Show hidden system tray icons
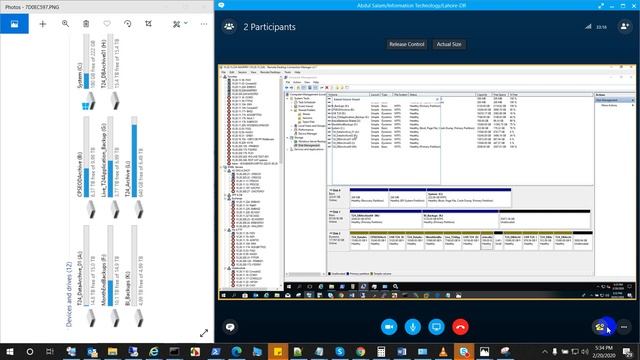640x360 pixels. (544, 351)
